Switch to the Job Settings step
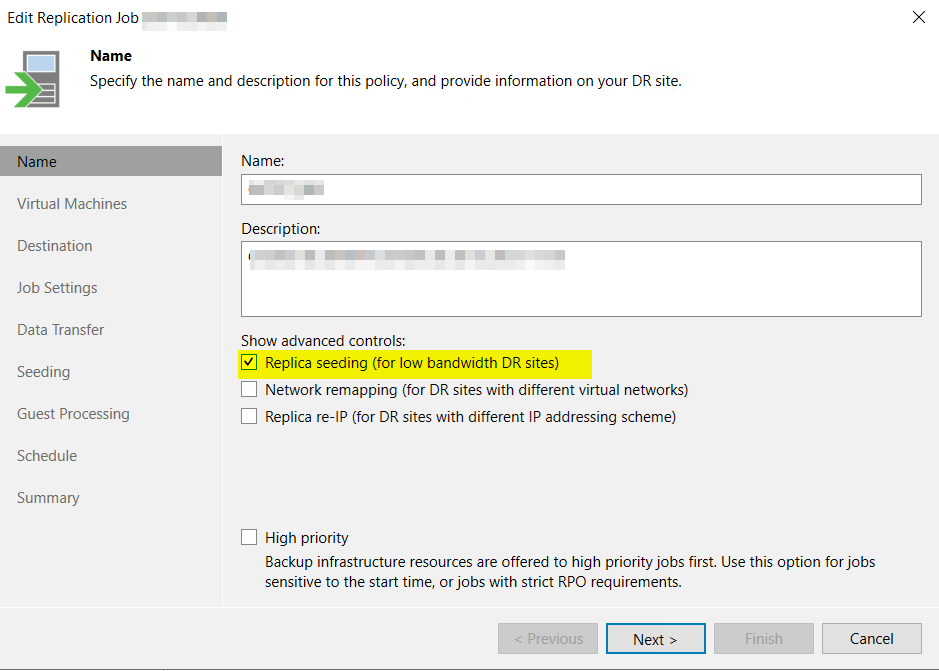 coord(57,288)
